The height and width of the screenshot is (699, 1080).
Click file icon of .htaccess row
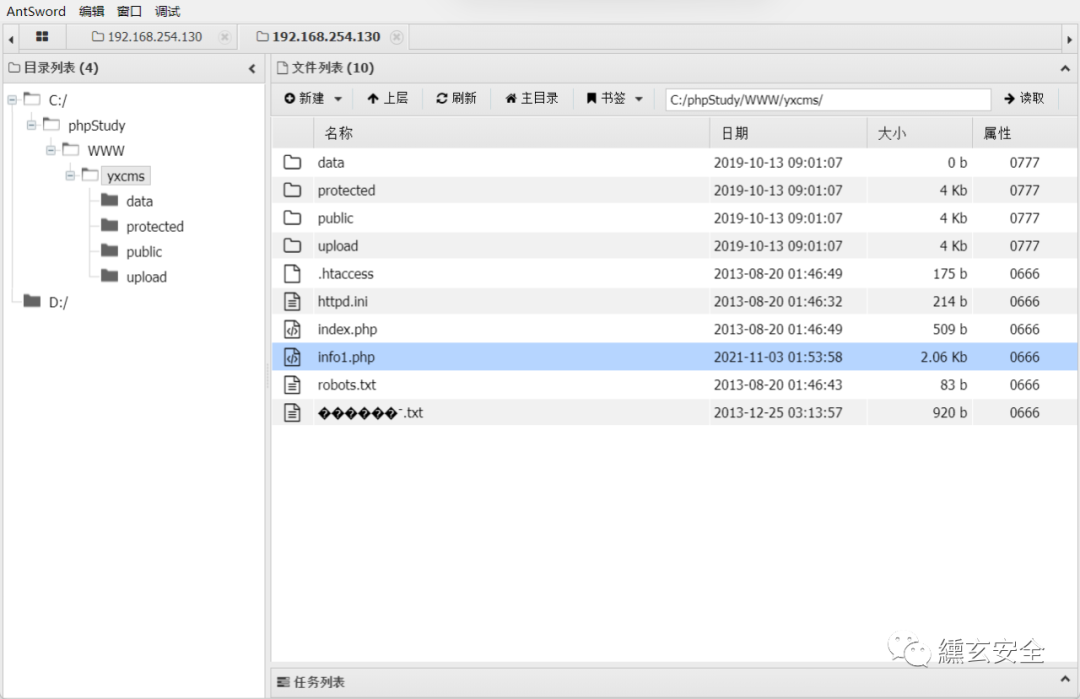pyautogui.click(x=293, y=273)
